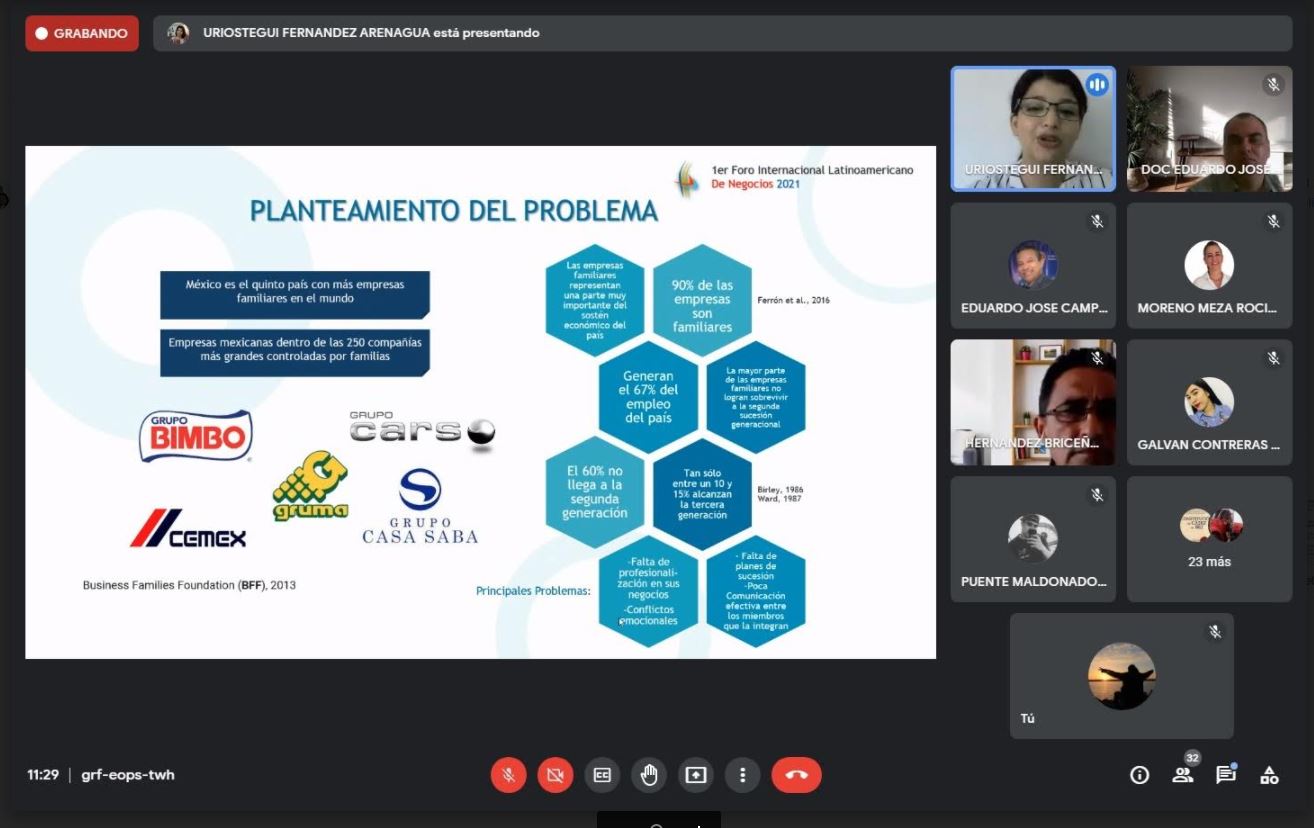Click the 'El 60% no llega' hexagon

tap(595, 491)
